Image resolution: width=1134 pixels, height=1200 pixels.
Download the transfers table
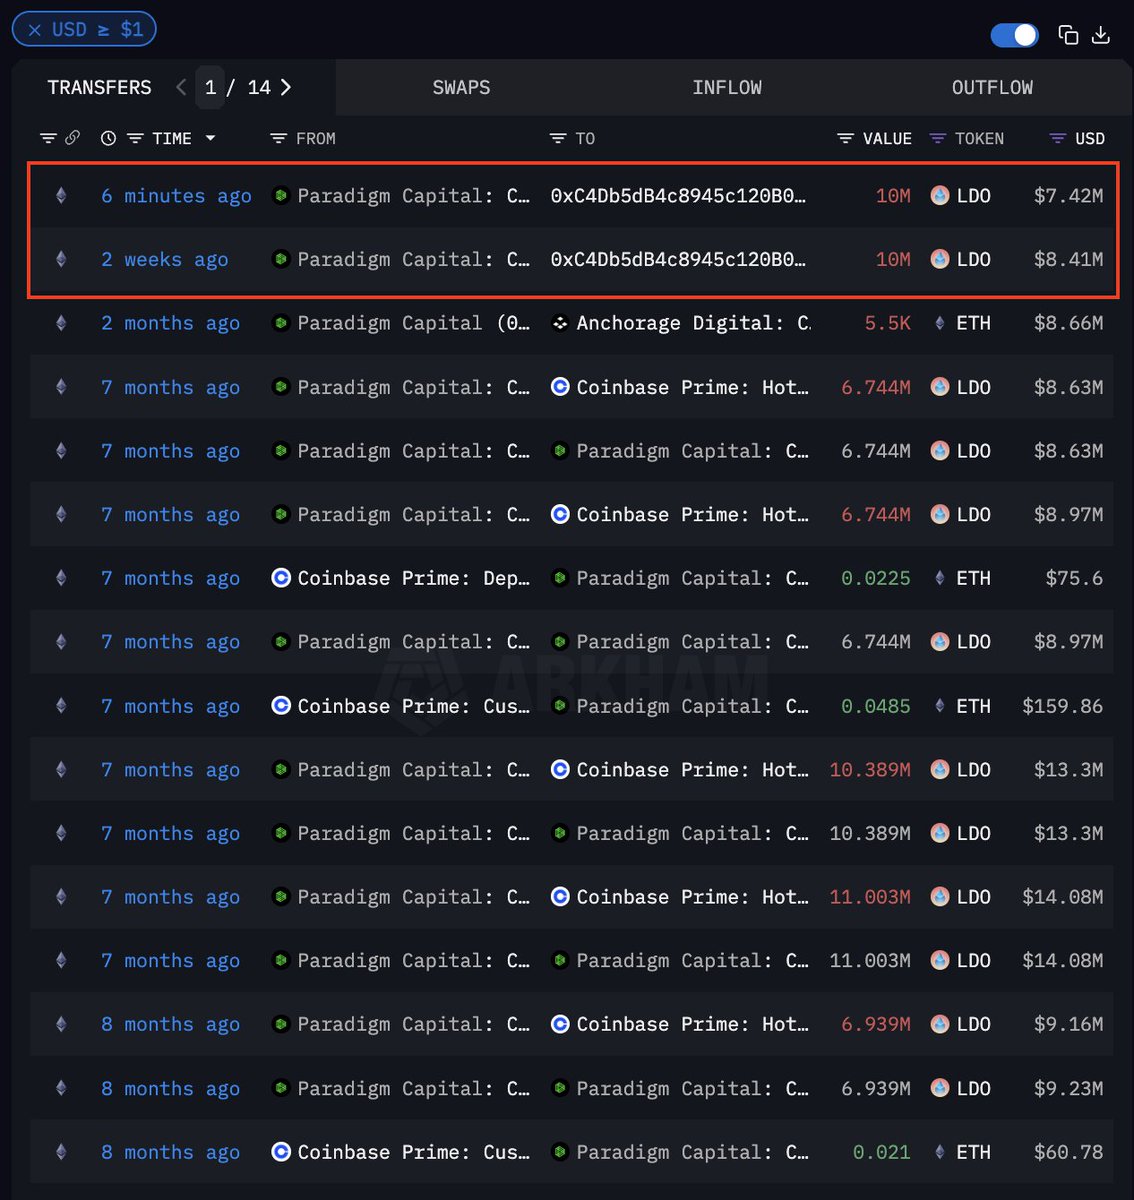click(1101, 35)
